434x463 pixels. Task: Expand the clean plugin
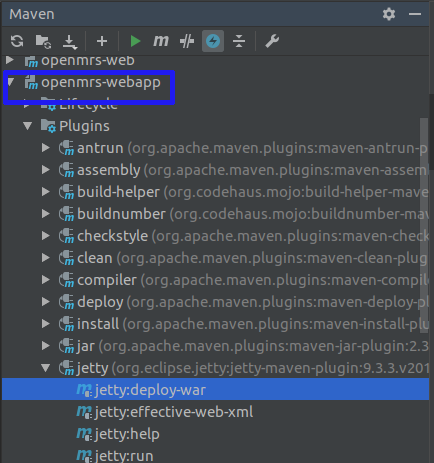click(46, 258)
